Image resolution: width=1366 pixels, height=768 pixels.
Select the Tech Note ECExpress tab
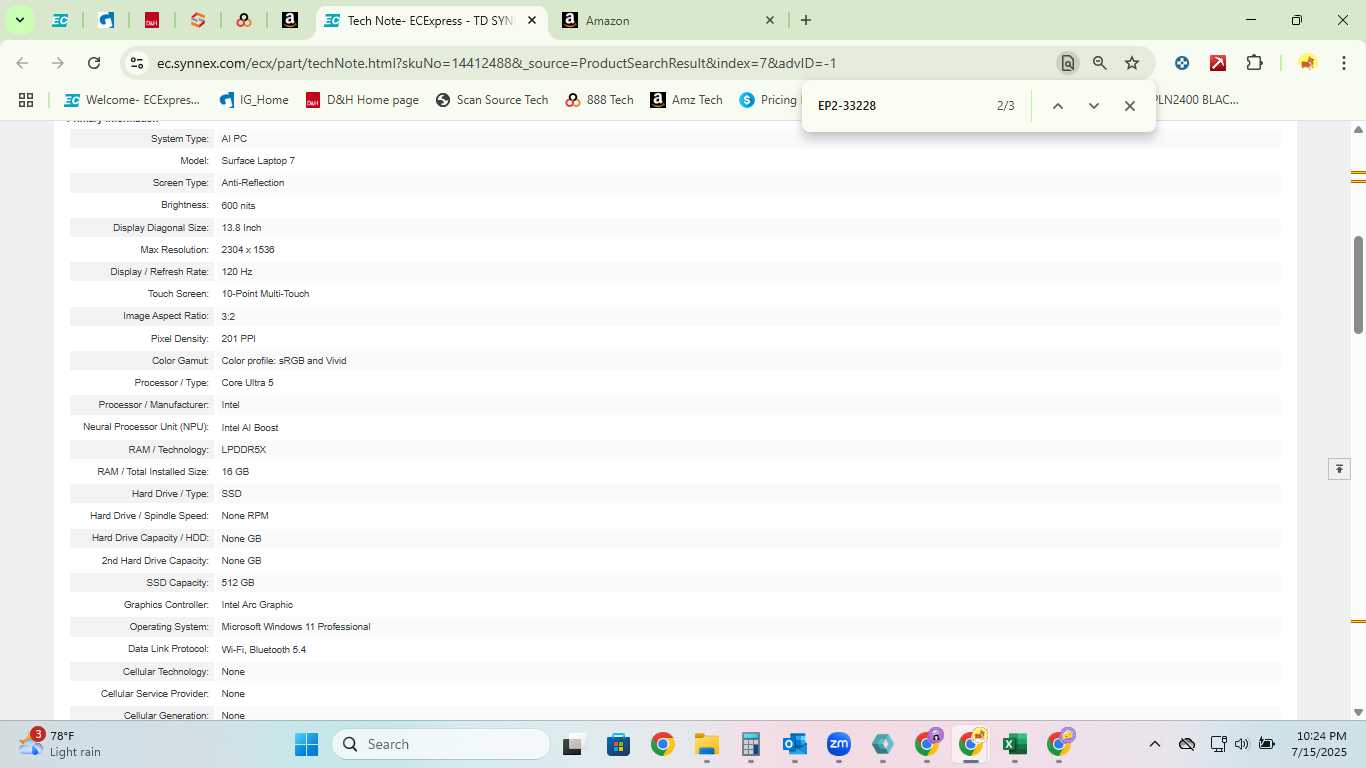(430, 20)
